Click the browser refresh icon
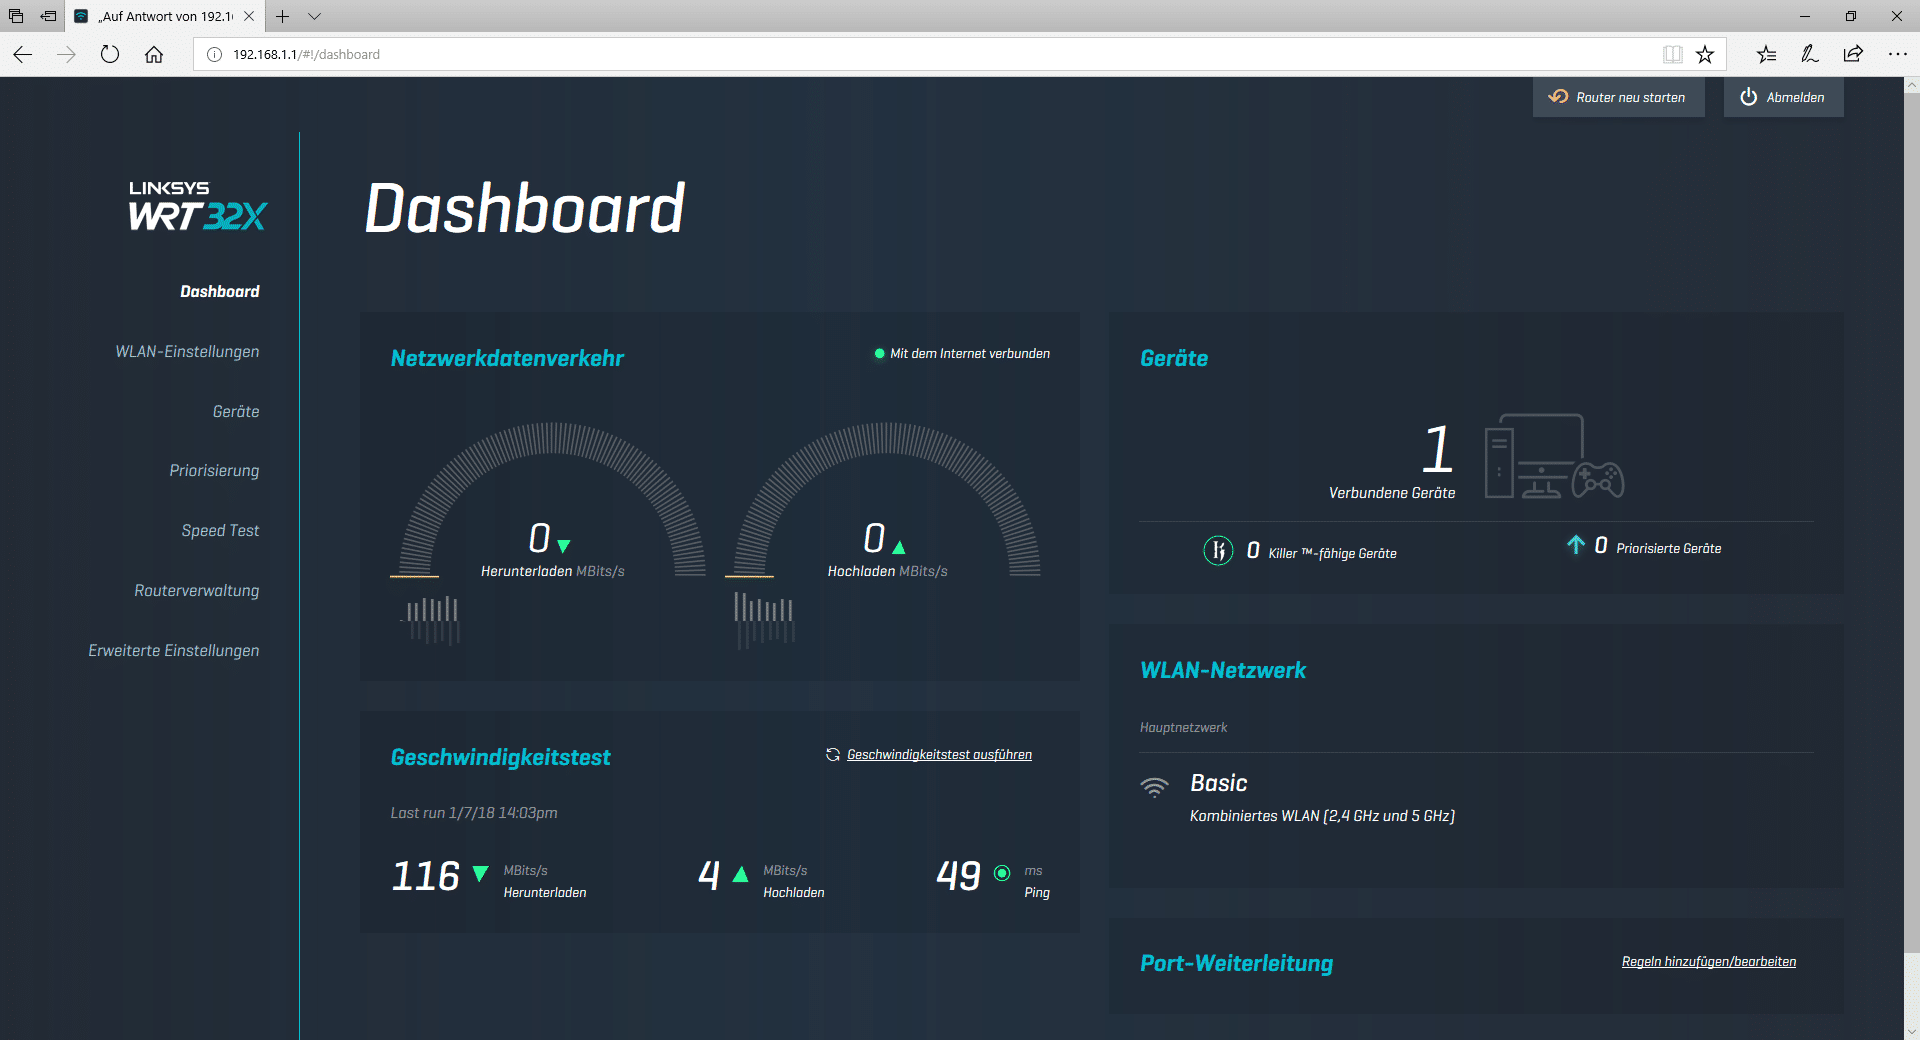The image size is (1920, 1040). pos(110,55)
